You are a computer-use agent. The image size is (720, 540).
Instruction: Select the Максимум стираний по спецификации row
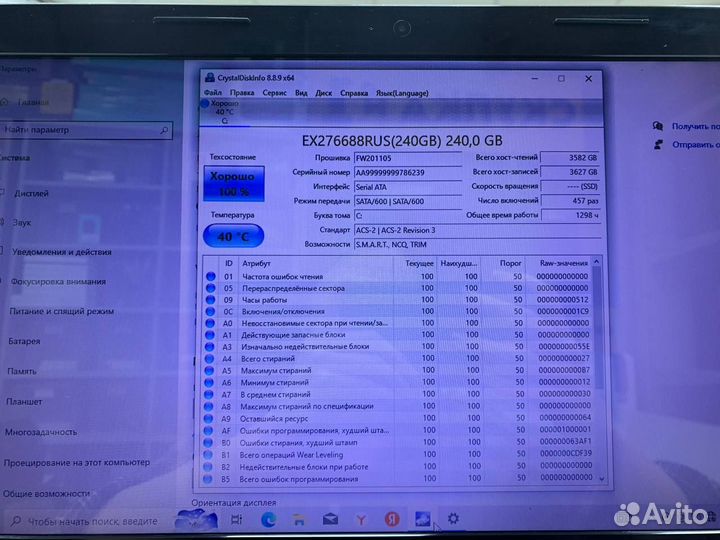[398, 406]
